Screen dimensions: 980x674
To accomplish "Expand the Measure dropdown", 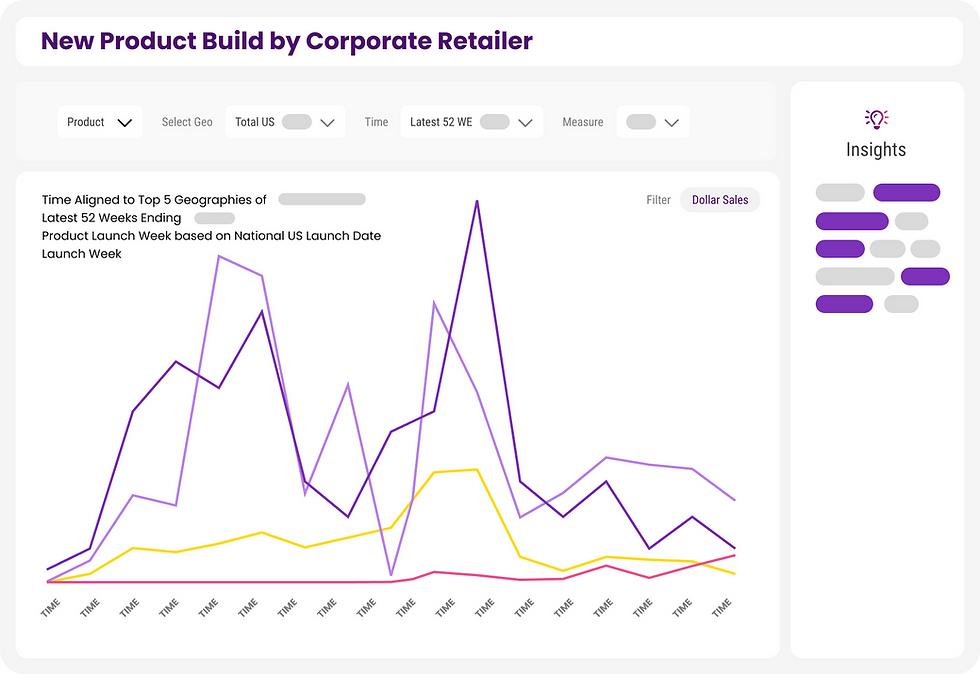I will click(653, 122).
